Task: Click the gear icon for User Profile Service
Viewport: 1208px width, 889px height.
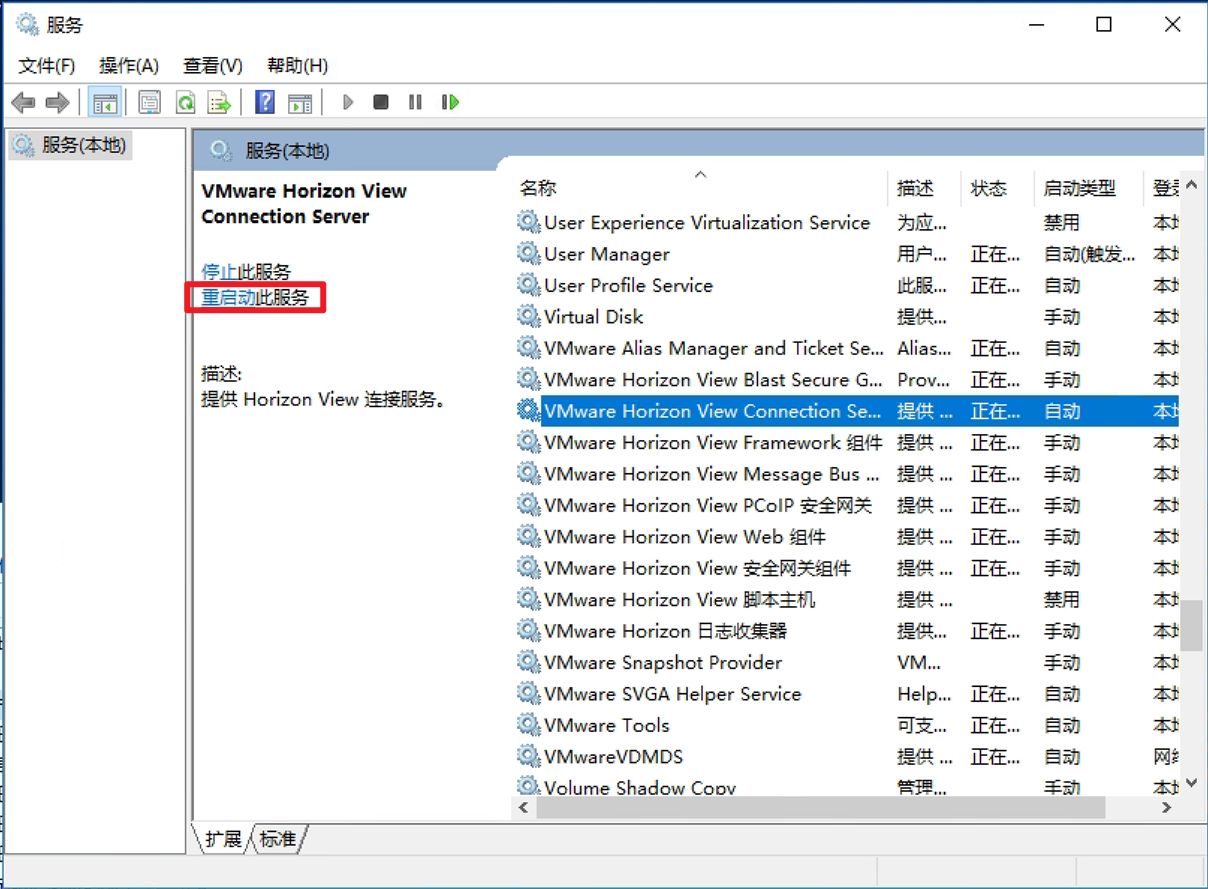Action: pyautogui.click(x=529, y=285)
